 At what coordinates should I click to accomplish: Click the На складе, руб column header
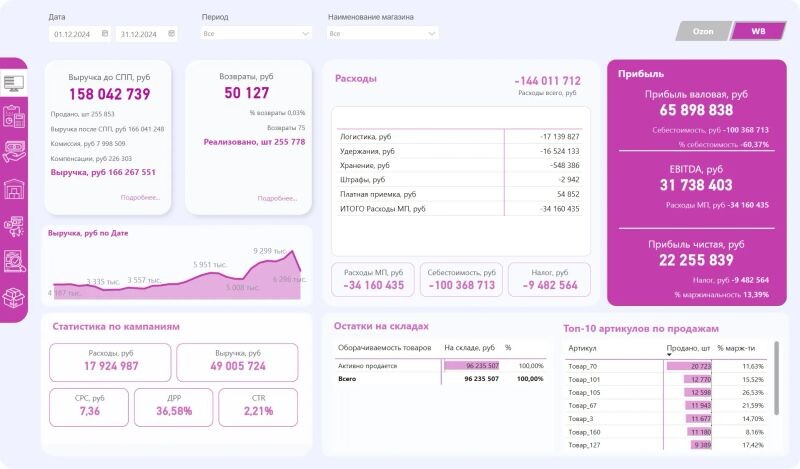[469, 348]
